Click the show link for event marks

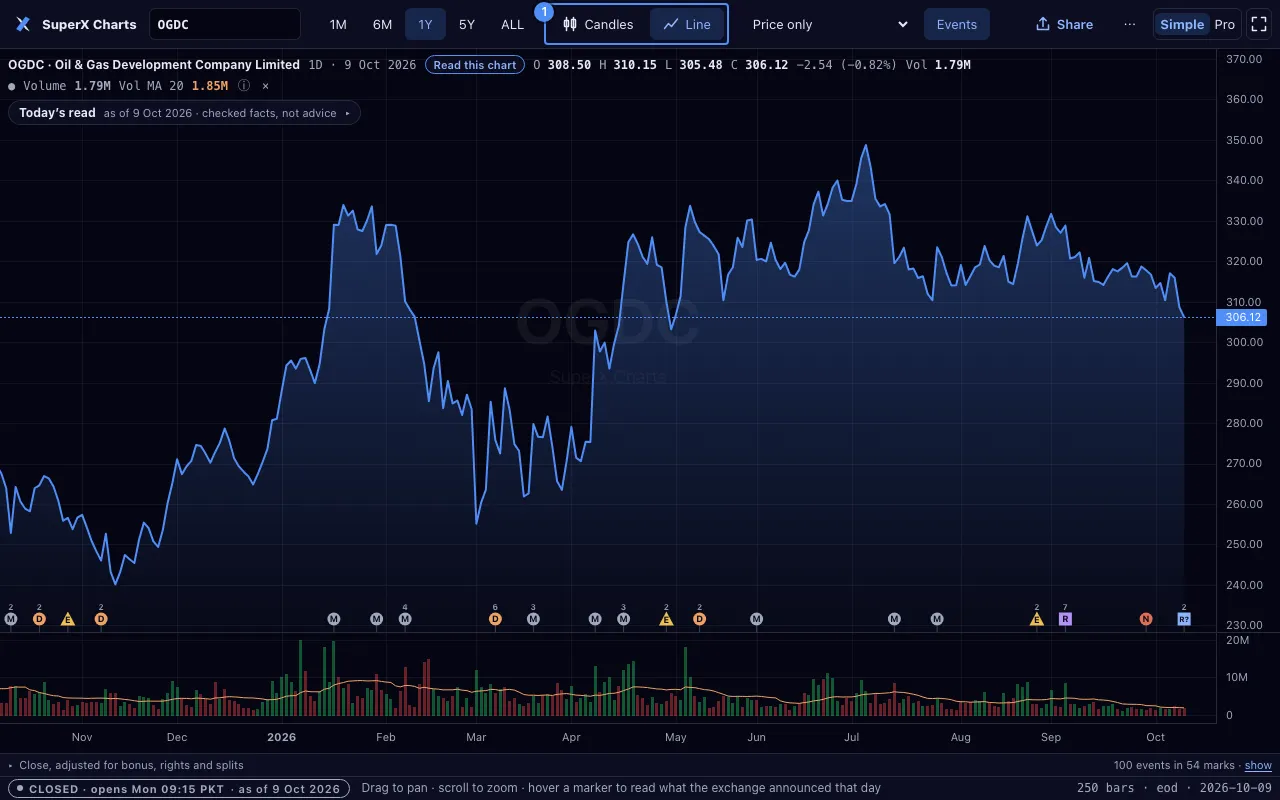click(x=1258, y=765)
